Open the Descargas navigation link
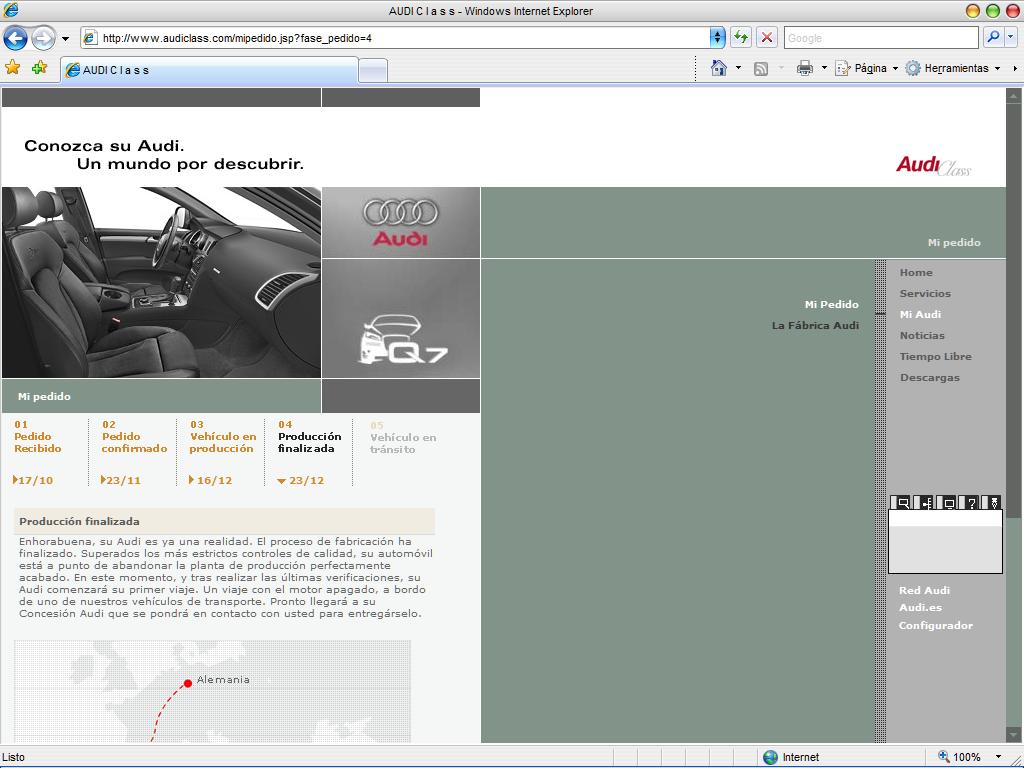Viewport: 1024px width, 768px height. pos(930,377)
